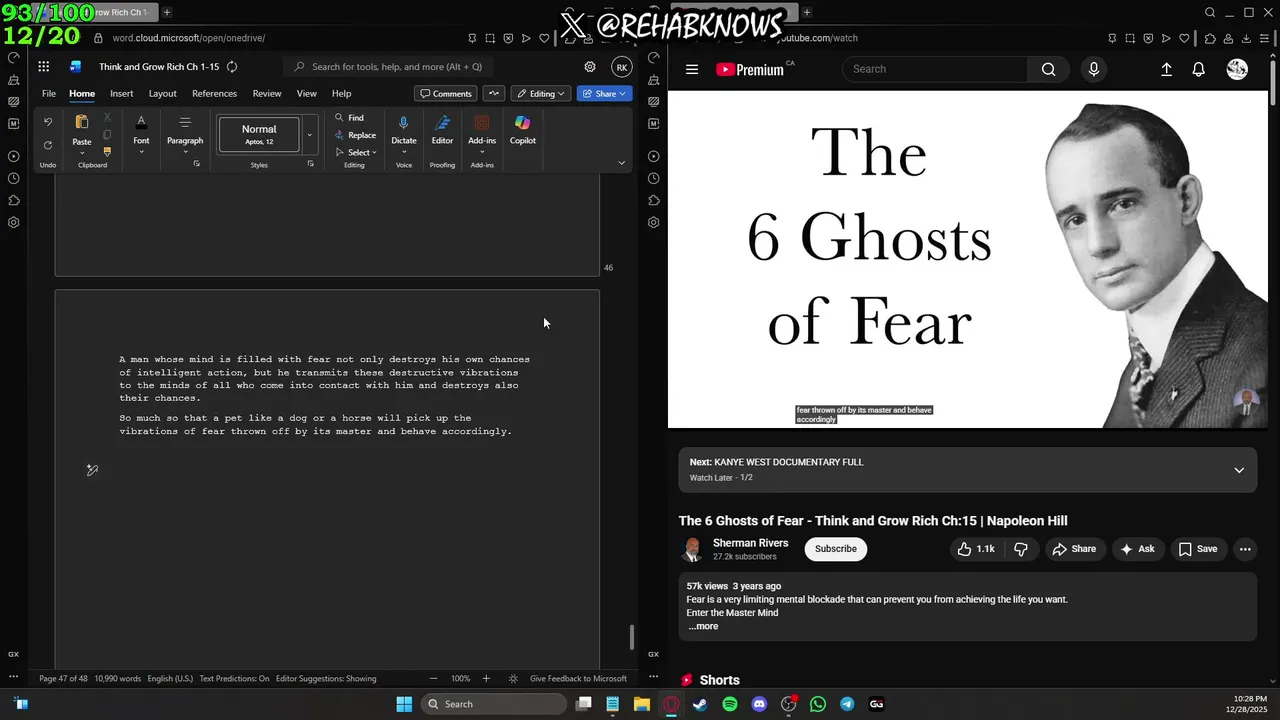Click zoom in plus in Word status bar
Viewport: 1280px width, 720px height.
[486, 678]
